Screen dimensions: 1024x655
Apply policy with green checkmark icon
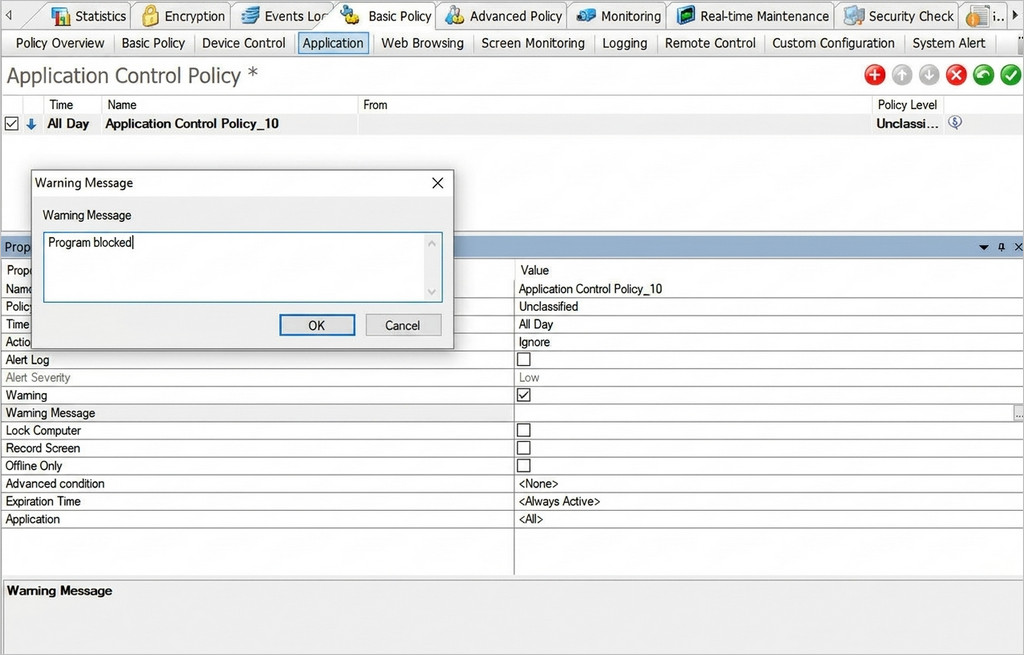(1010, 75)
